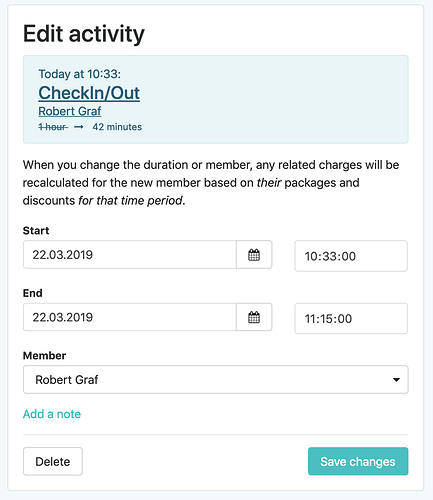Click the Member field label
Viewport: 433px width, 500px height.
click(44, 356)
